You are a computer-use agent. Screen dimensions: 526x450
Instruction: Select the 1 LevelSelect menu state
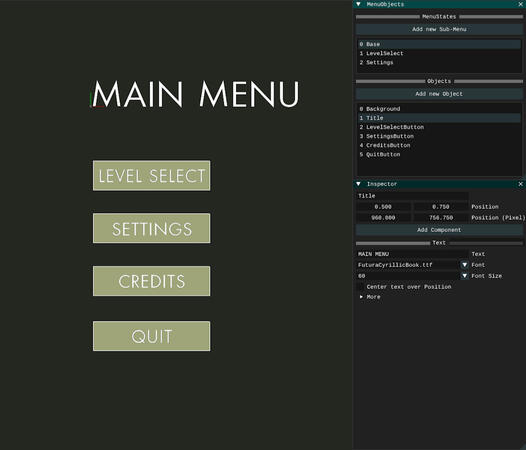click(x=439, y=53)
